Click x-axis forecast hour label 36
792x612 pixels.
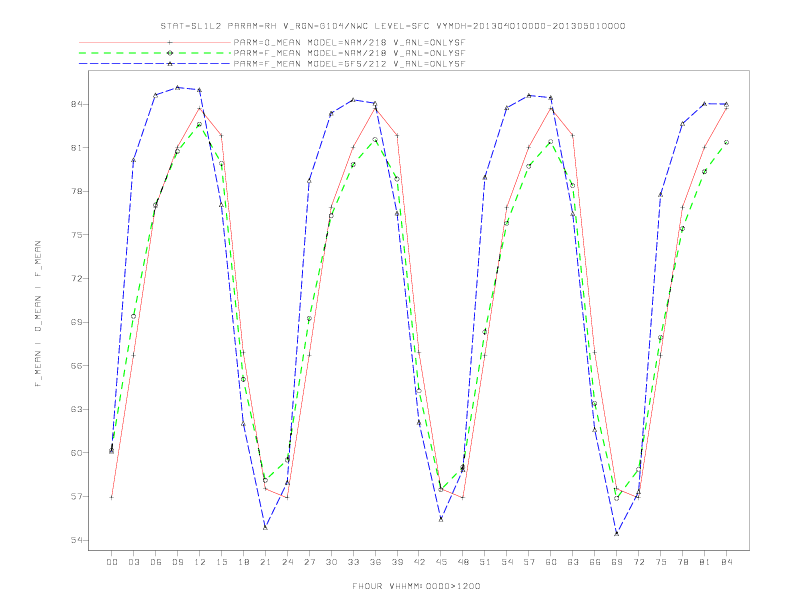point(375,562)
